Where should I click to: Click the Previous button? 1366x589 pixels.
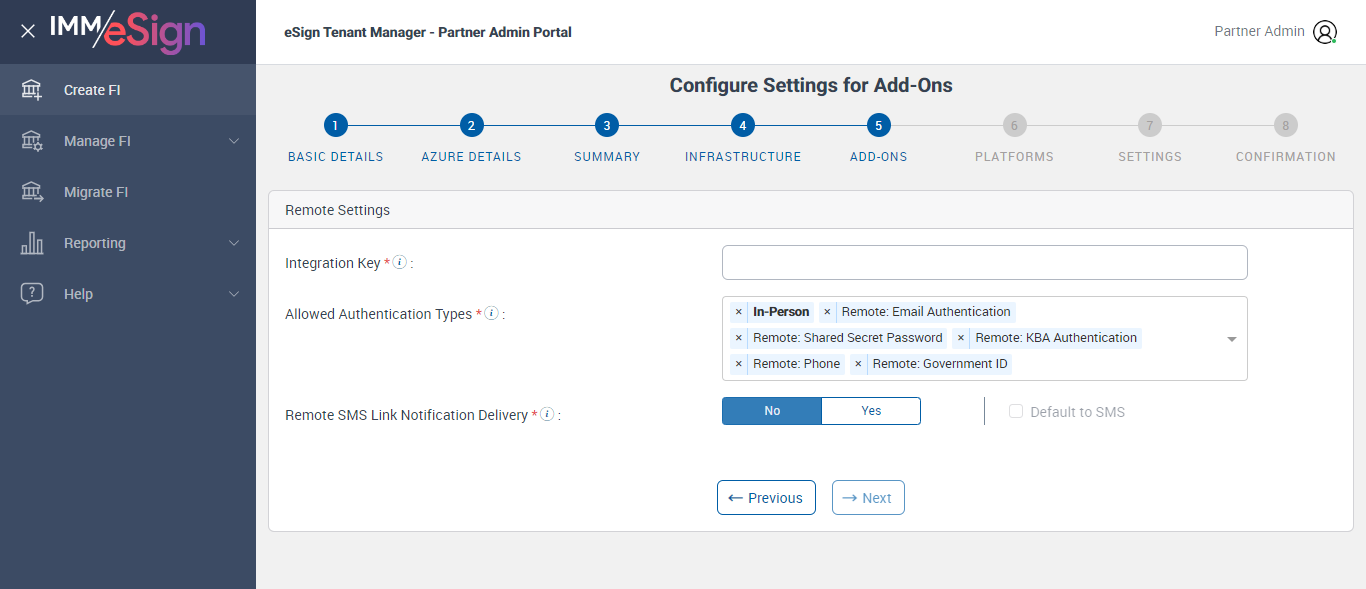tap(766, 498)
